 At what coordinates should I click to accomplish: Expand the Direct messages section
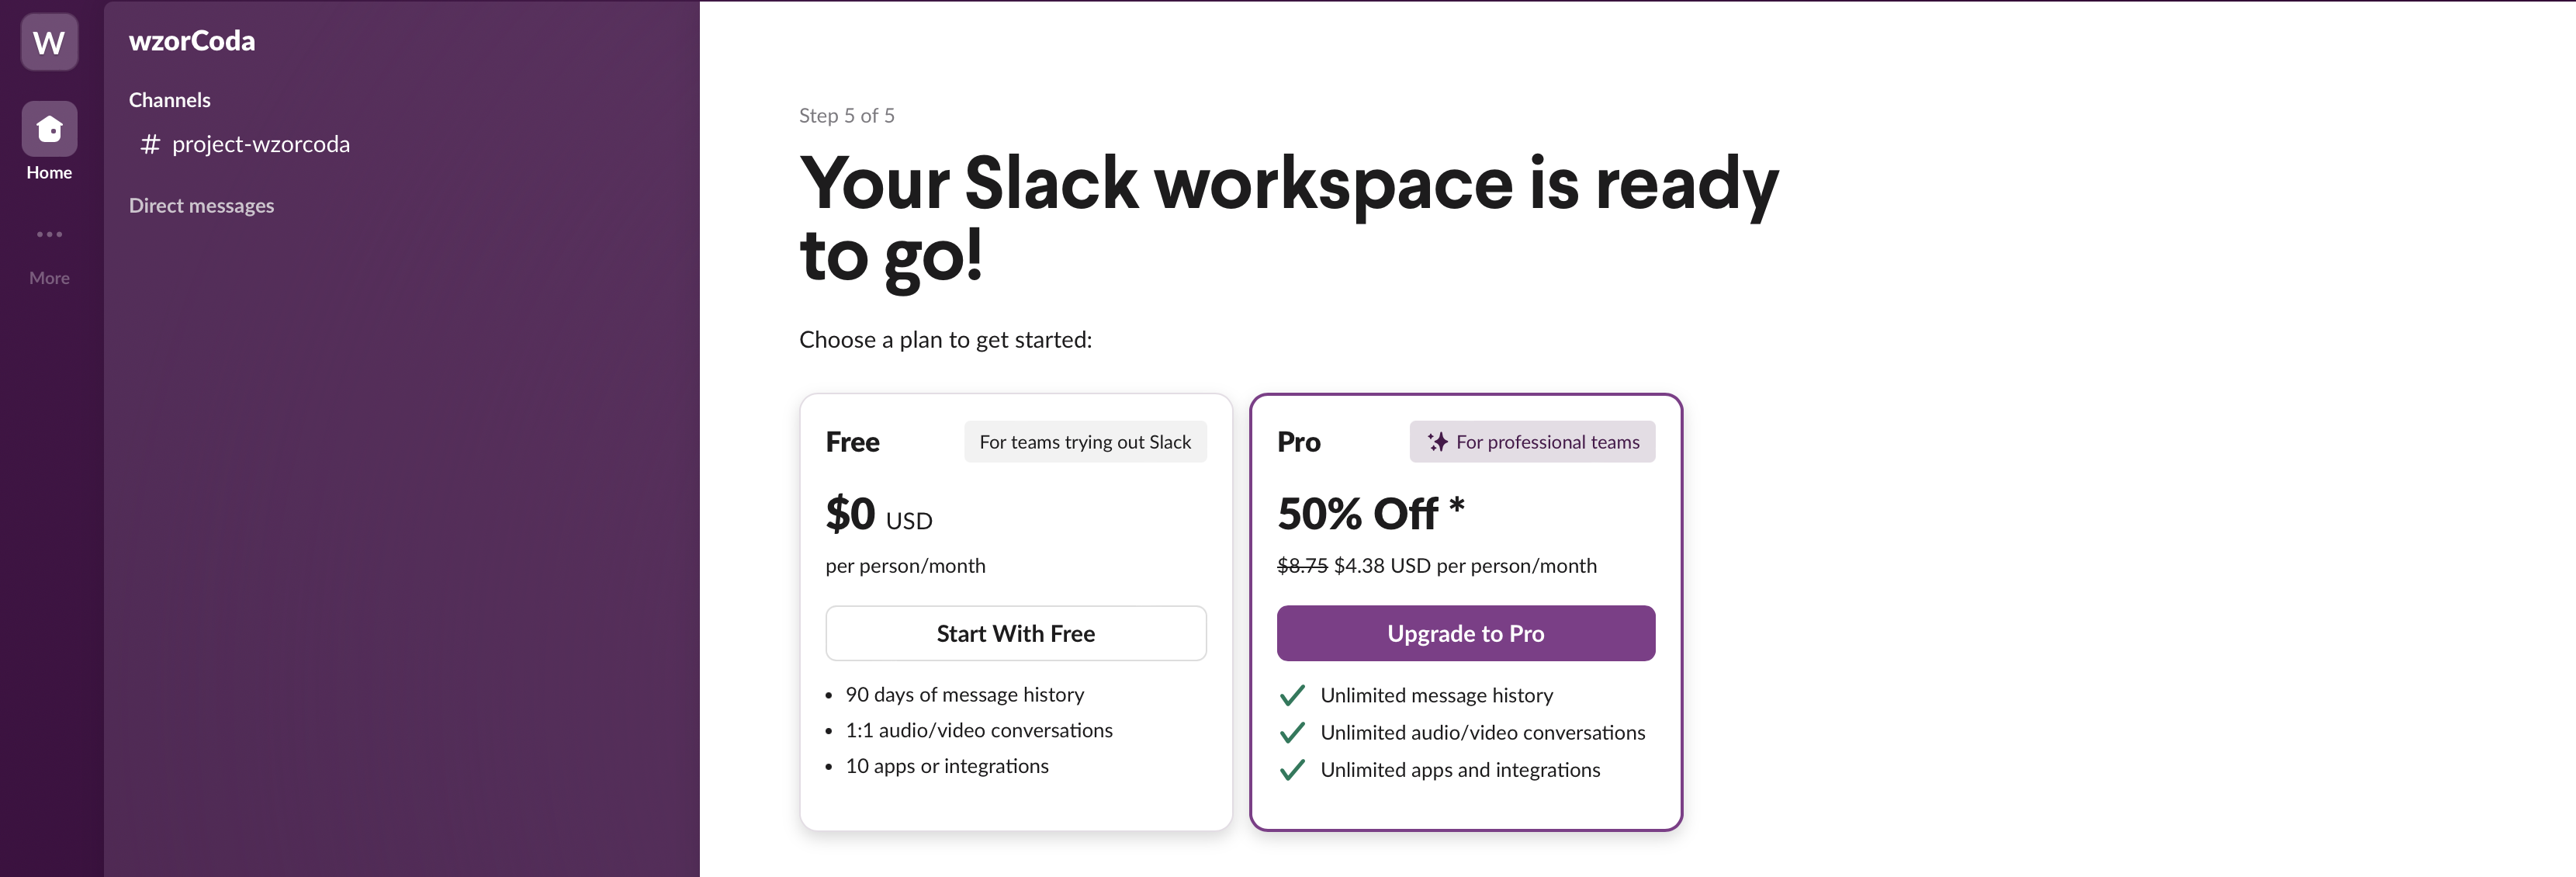point(201,206)
